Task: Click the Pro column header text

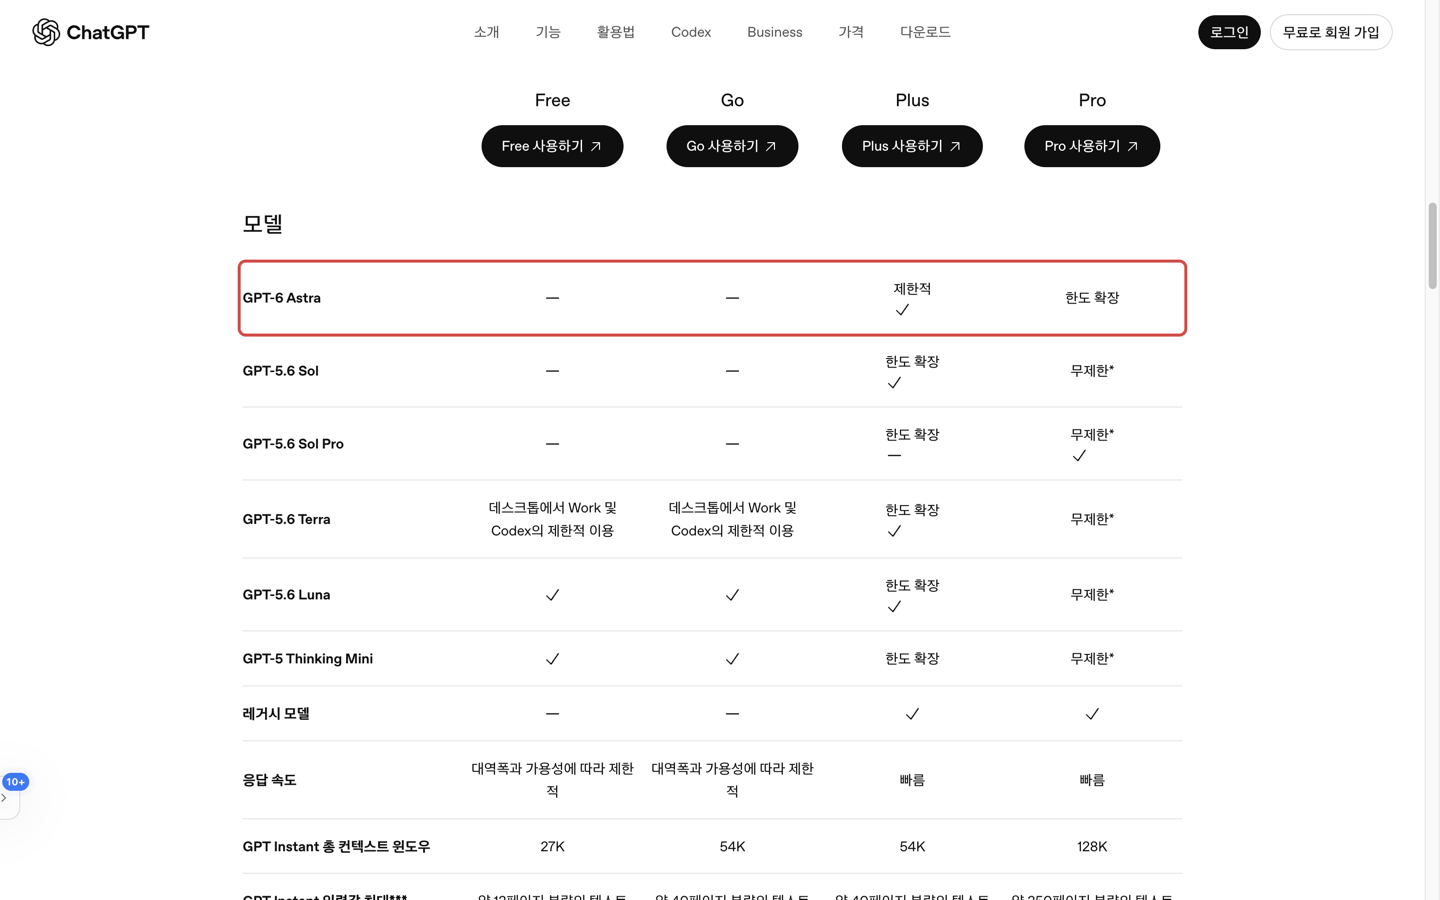Action: (x=1092, y=100)
